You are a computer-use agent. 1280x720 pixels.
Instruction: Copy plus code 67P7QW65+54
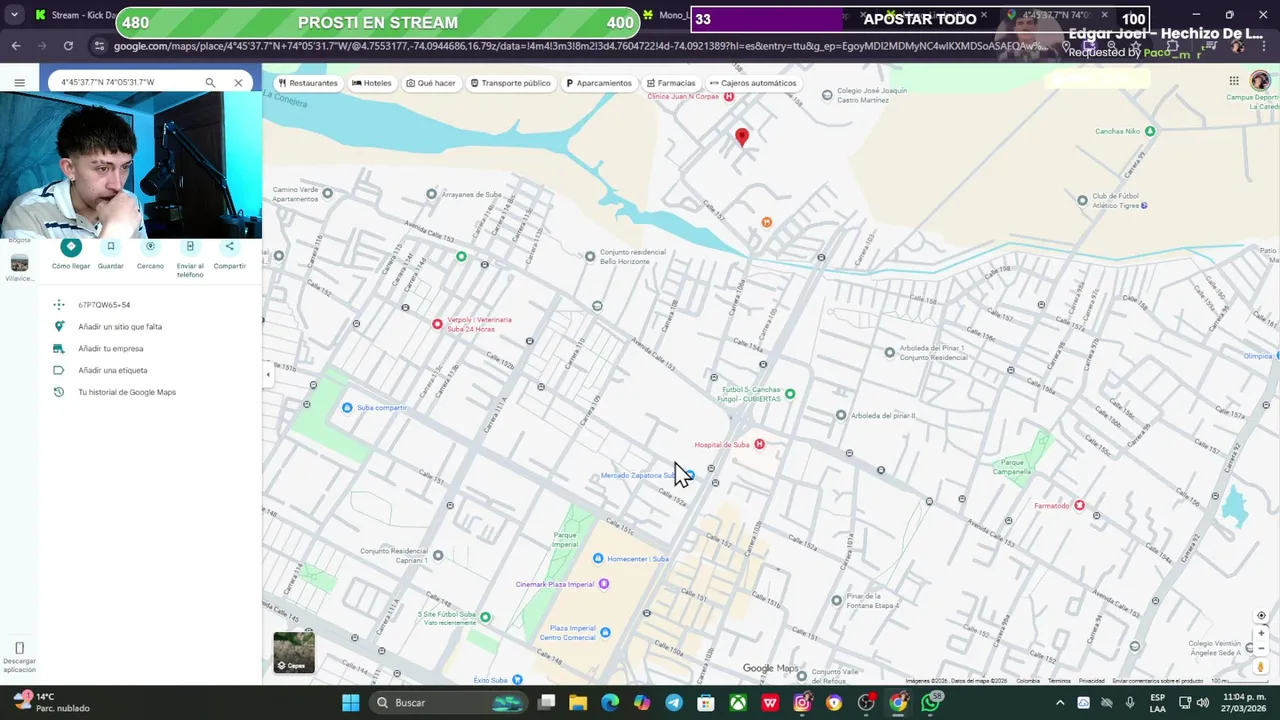click(x=104, y=305)
